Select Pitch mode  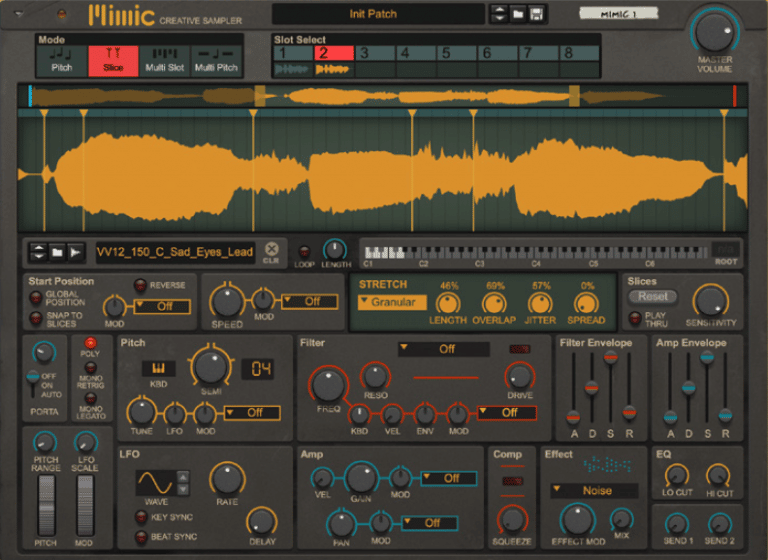(62, 61)
